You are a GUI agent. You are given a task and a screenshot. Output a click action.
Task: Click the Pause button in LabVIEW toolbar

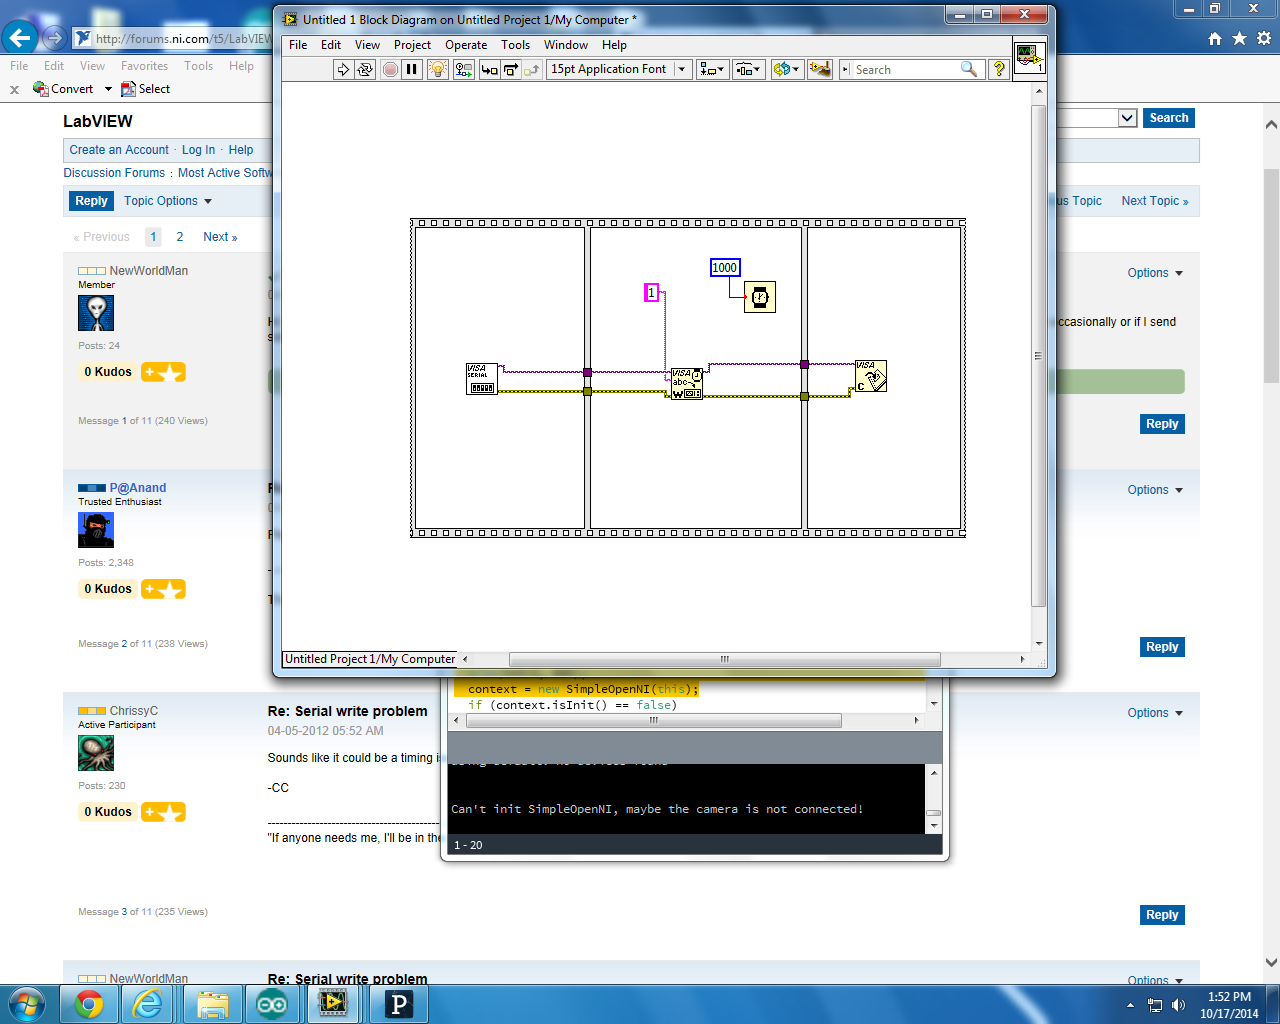[412, 69]
